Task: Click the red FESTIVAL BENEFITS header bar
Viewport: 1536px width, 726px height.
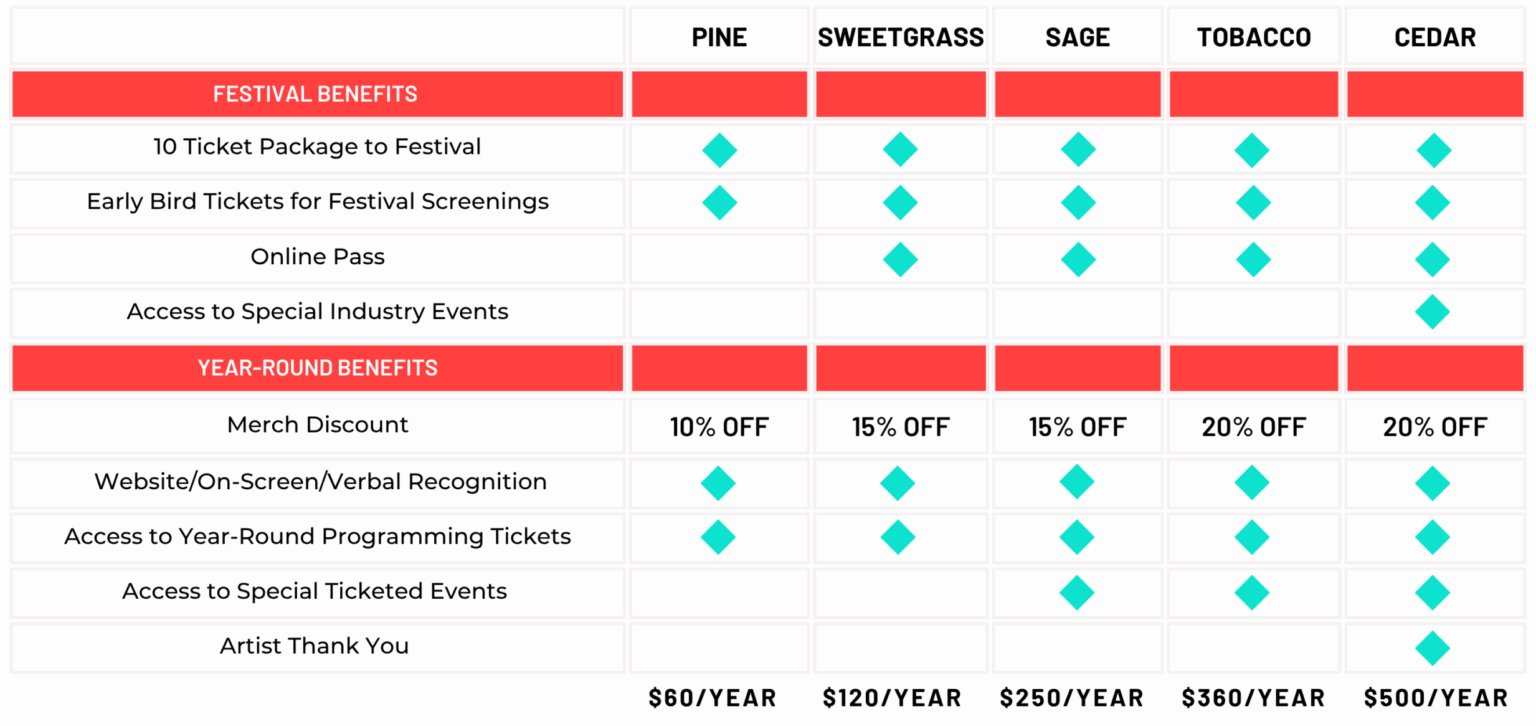Action: tap(316, 95)
